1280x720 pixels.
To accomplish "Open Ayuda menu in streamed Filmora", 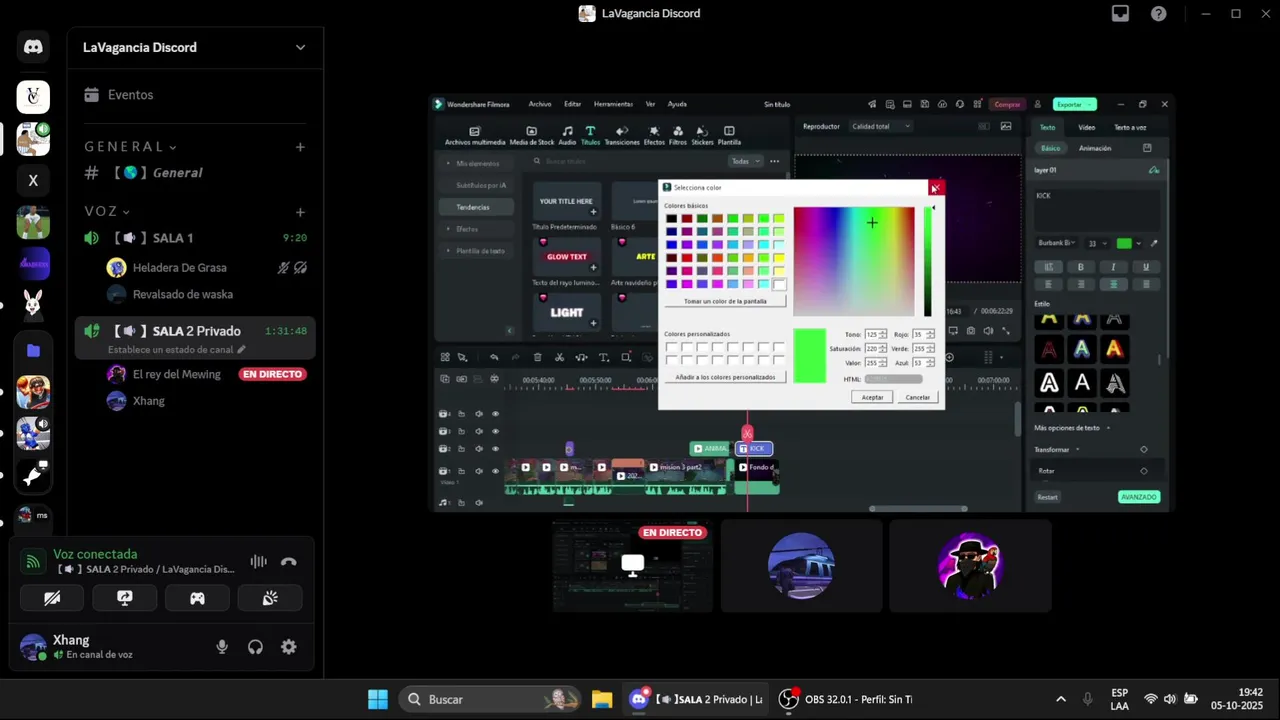I will pos(677,104).
